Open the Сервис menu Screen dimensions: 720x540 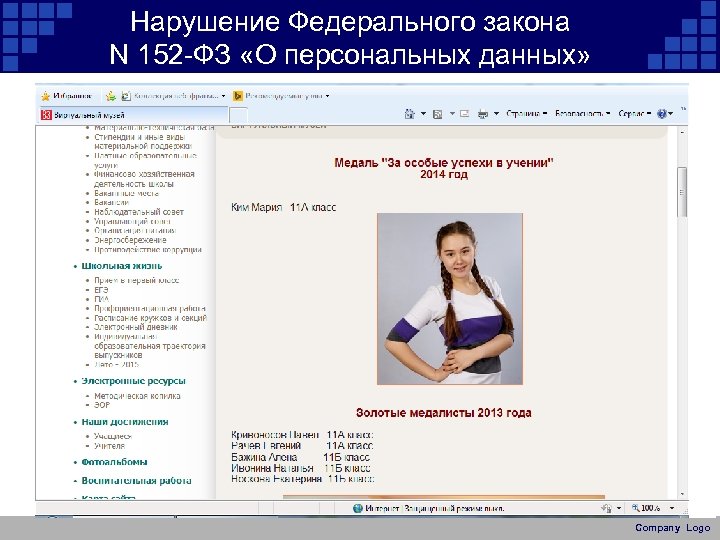pyautogui.click(x=635, y=113)
